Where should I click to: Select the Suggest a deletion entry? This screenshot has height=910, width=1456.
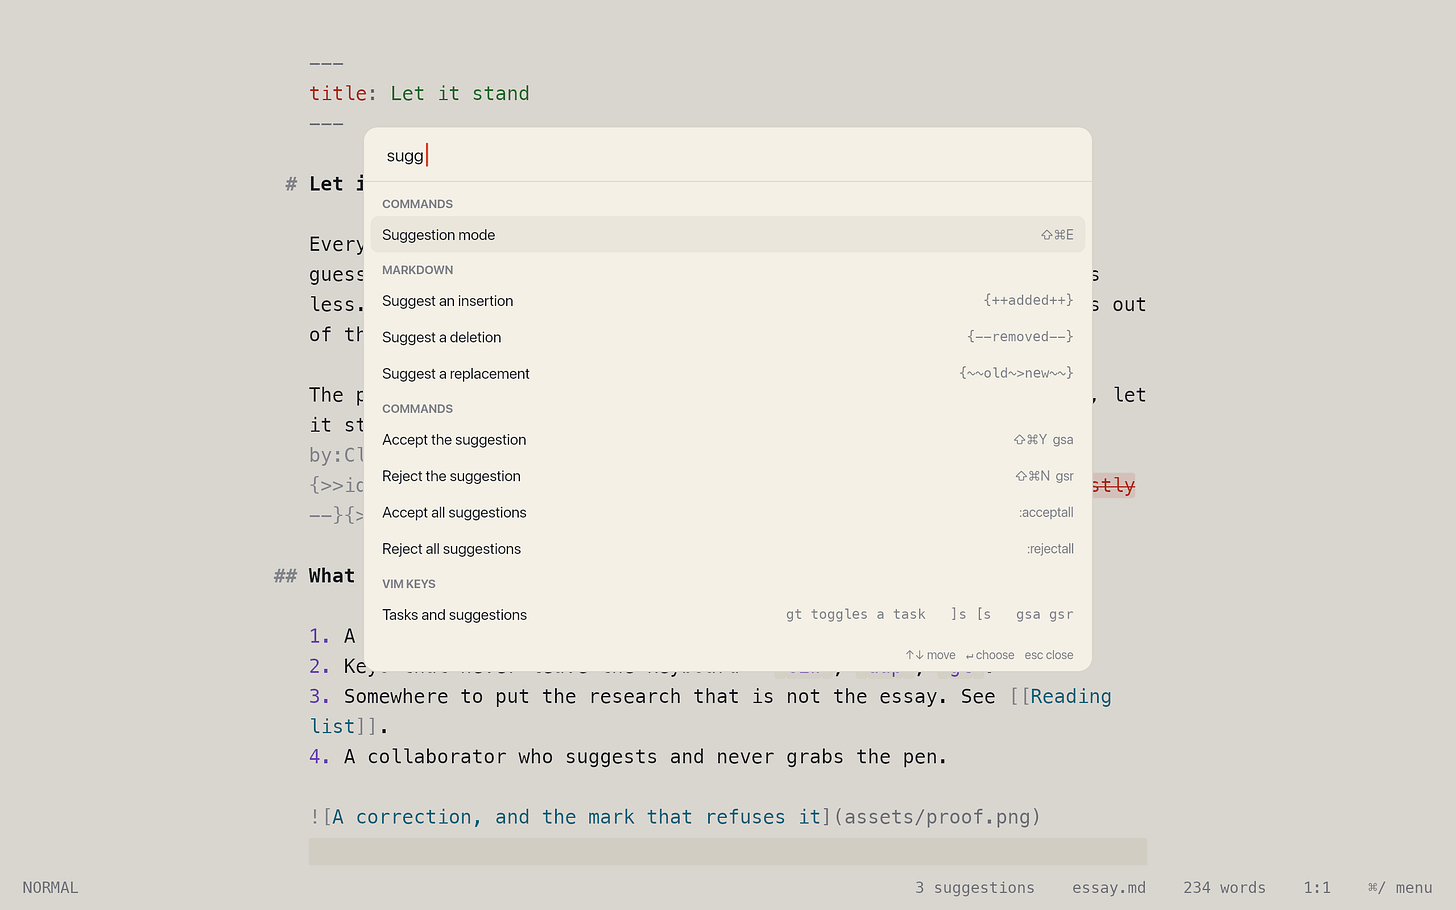727,337
